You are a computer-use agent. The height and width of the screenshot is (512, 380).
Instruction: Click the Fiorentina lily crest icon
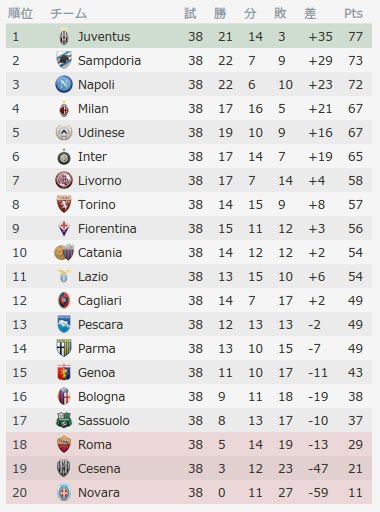click(64, 229)
